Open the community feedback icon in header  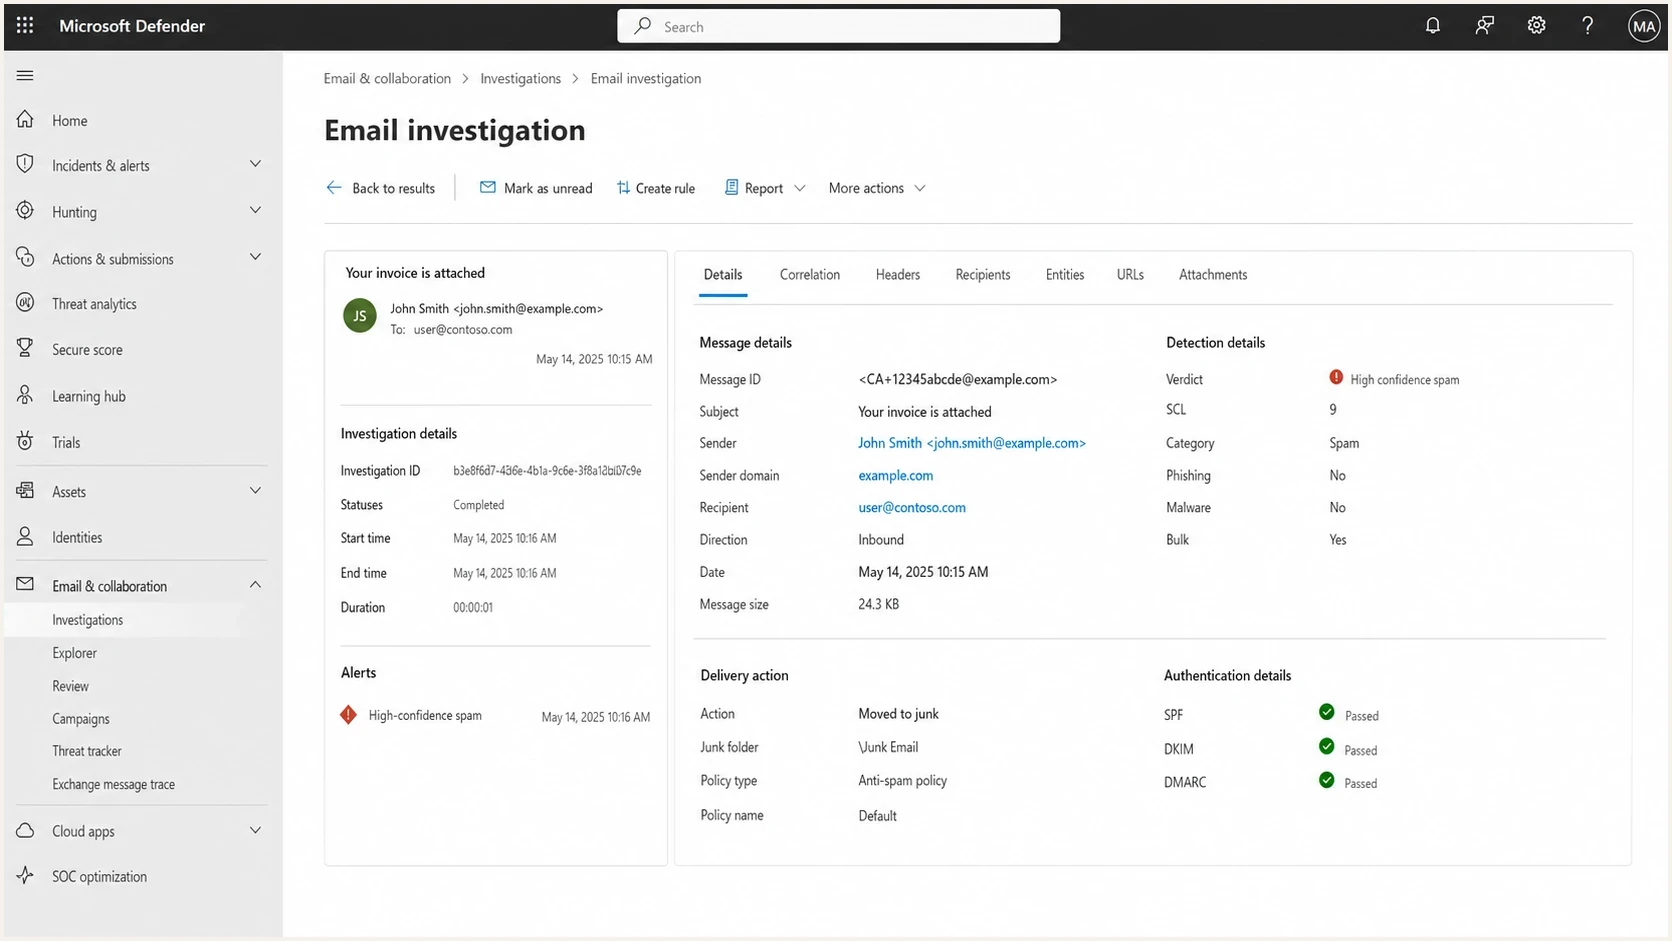point(1485,26)
